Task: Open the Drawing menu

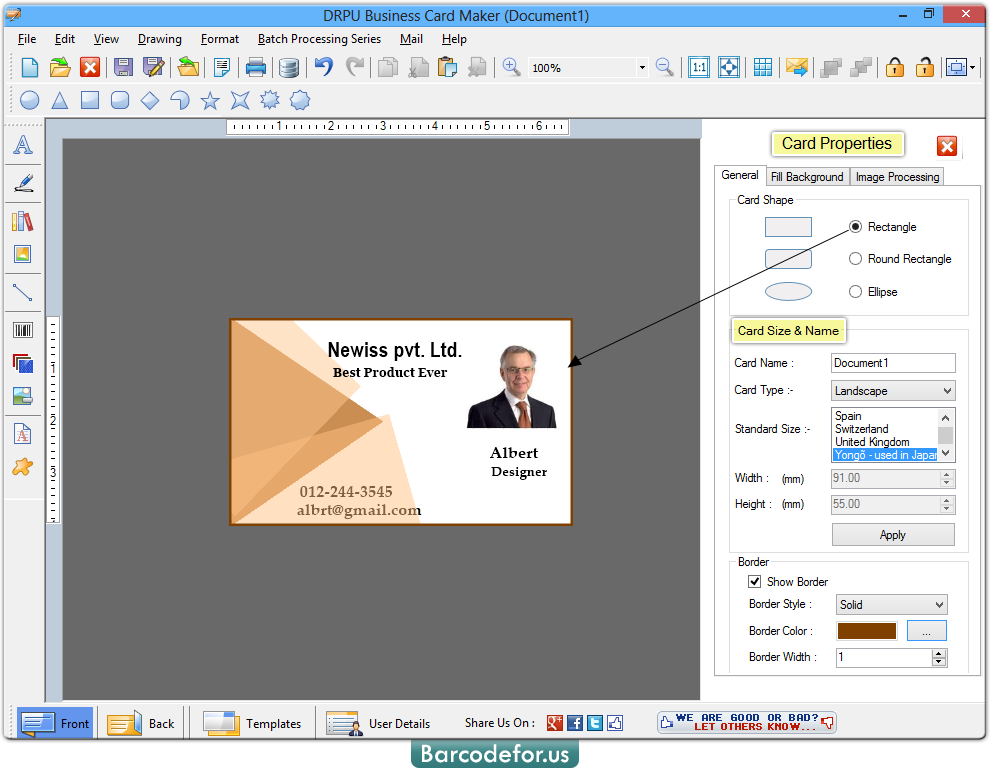Action: [x=160, y=39]
